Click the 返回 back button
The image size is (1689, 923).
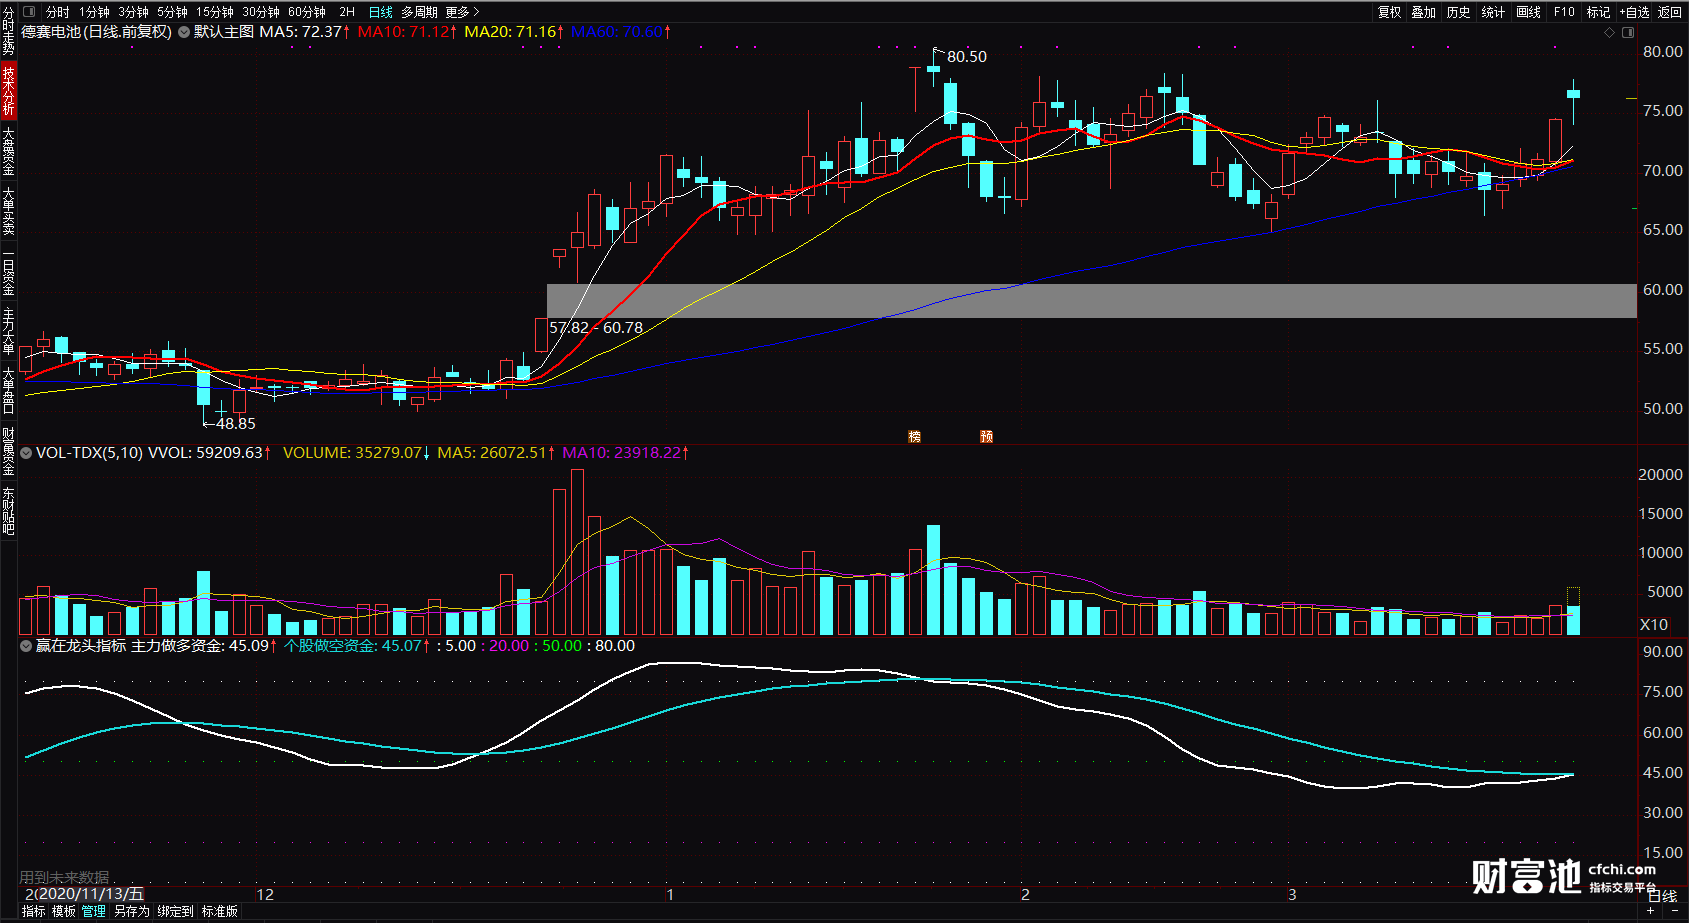(1670, 12)
